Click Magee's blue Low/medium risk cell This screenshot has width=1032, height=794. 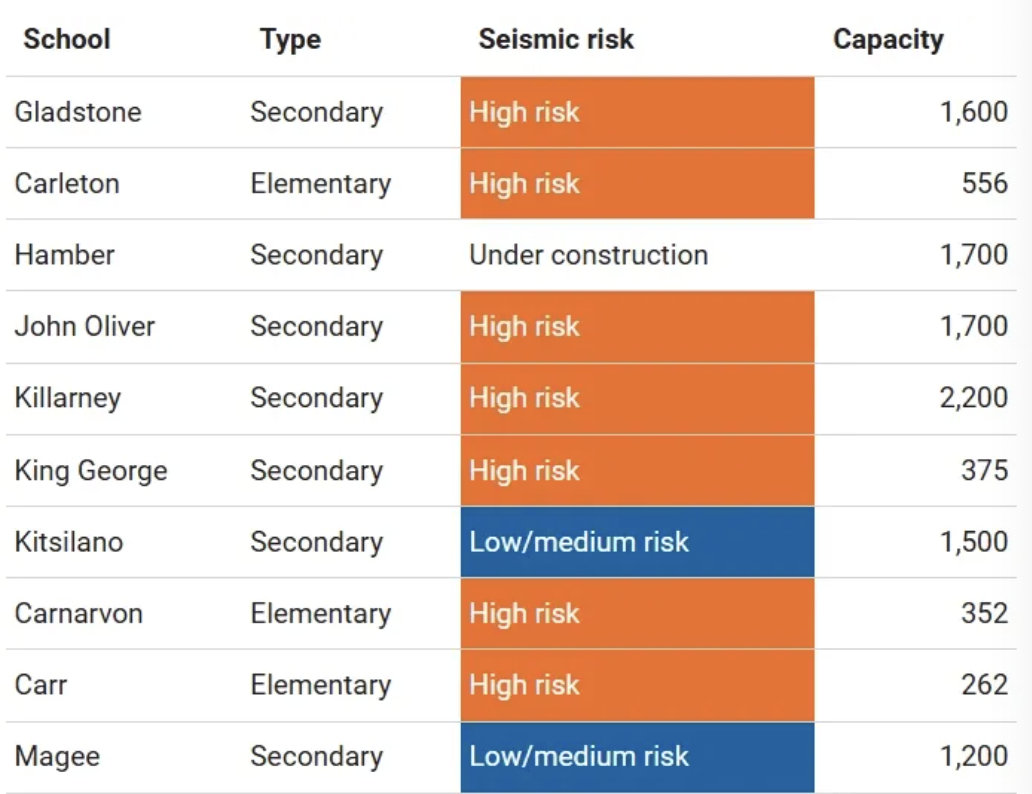[x=637, y=756]
